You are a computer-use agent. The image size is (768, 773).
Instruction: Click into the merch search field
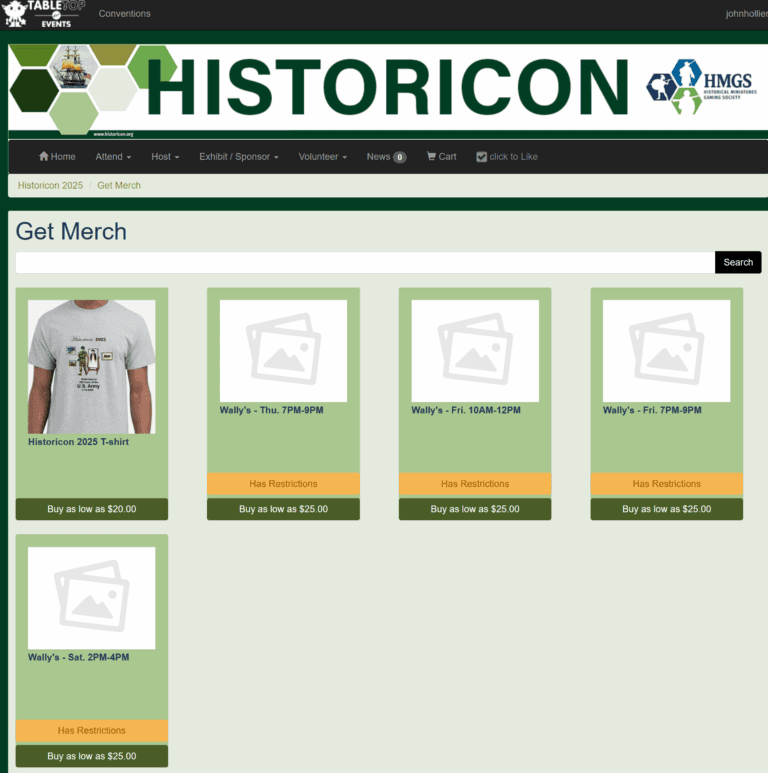365,262
